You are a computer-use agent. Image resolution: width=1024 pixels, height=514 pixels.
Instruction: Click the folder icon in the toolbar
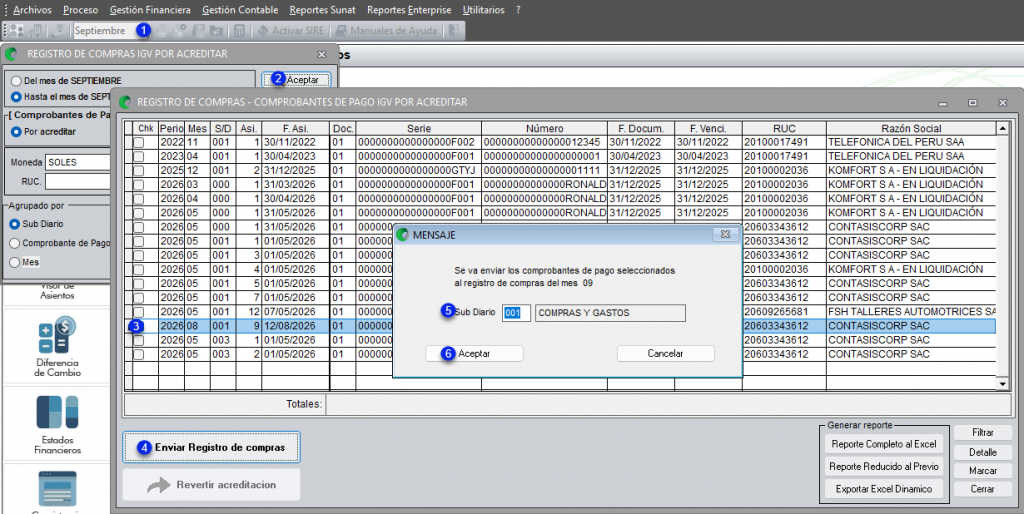point(216,31)
